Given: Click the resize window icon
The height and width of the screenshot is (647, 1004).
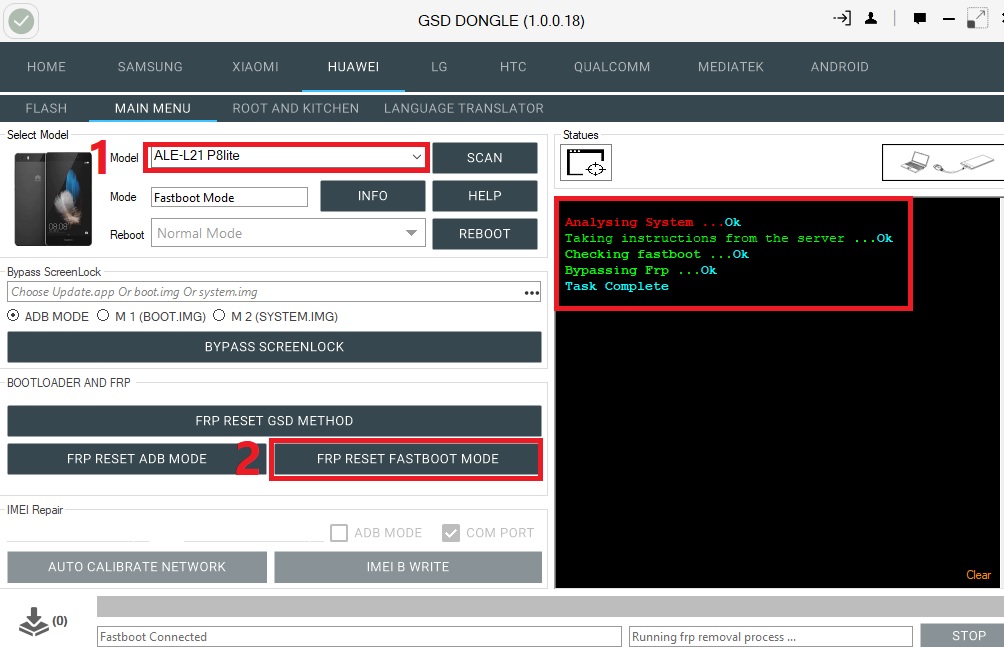Looking at the screenshot, I should (977, 18).
